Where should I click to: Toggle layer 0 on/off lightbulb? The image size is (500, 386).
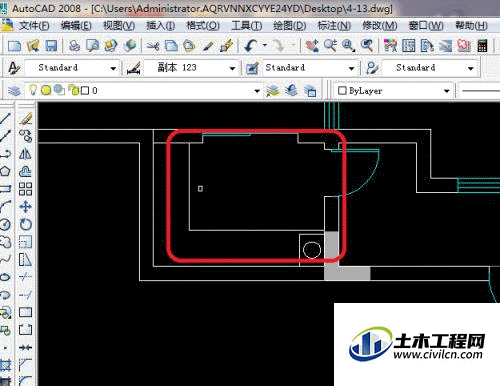coord(33,90)
